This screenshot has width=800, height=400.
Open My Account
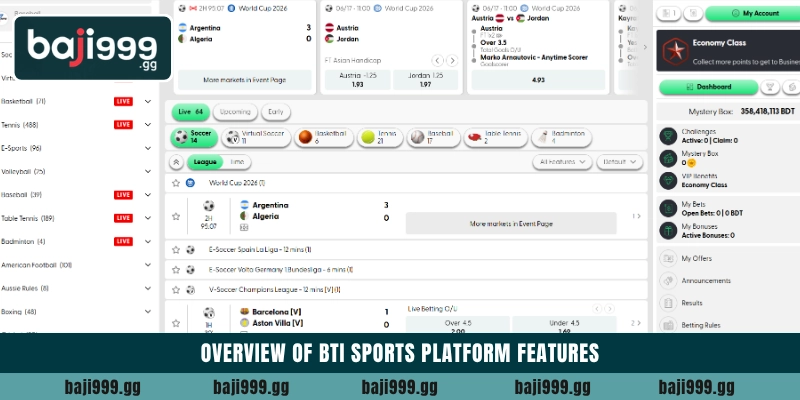[754, 14]
